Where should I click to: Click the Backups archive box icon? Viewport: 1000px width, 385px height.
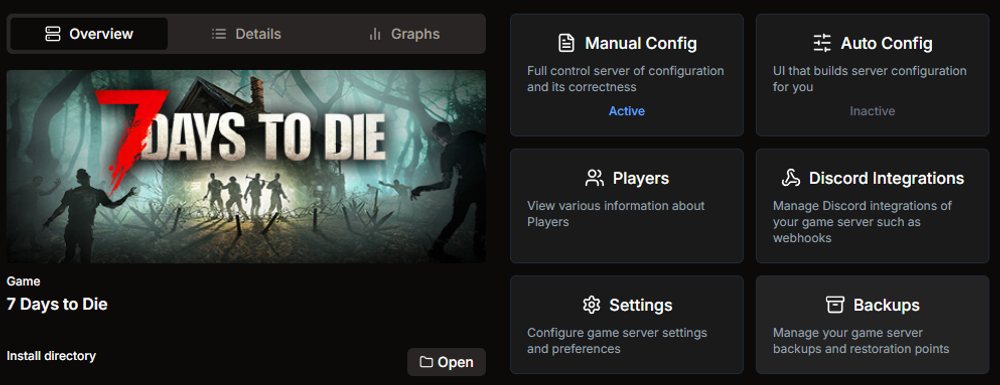click(835, 305)
